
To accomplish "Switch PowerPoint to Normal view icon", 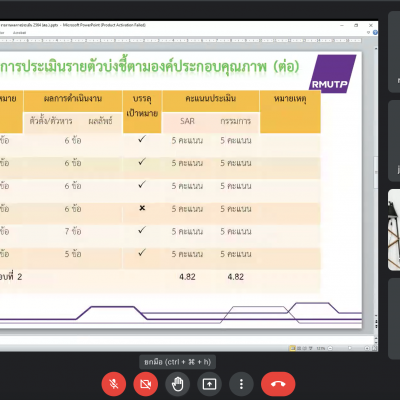I will click(x=292, y=348).
